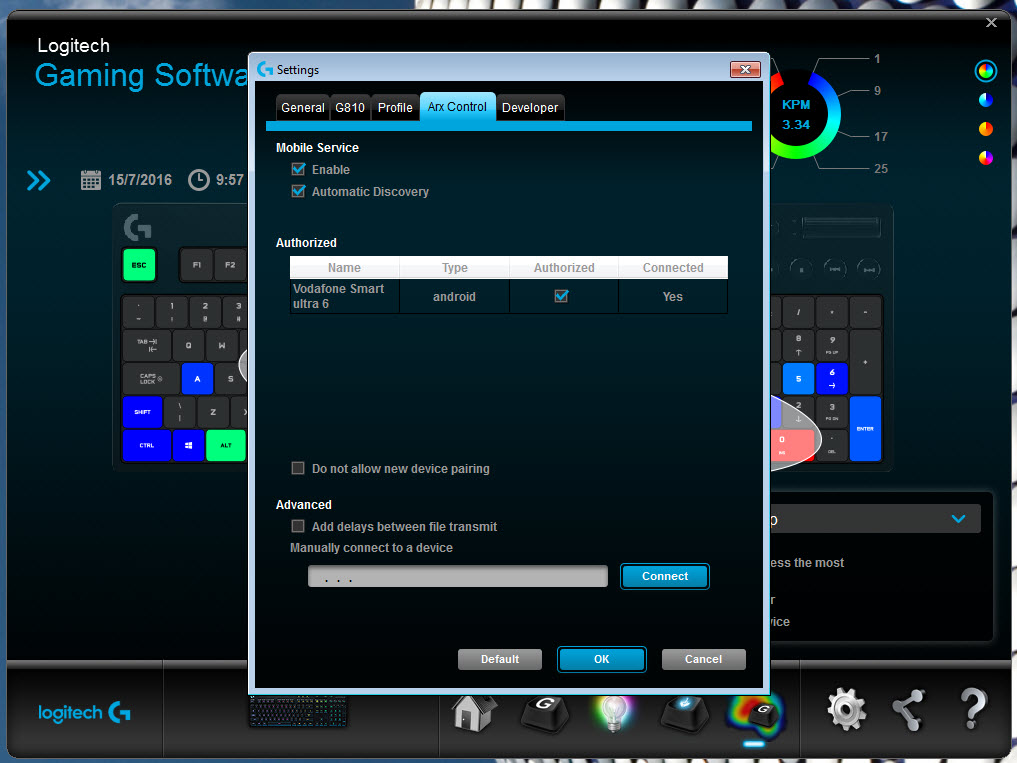Open the dropdown in the background panel
The height and width of the screenshot is (763, 1017).
(958, 518)
